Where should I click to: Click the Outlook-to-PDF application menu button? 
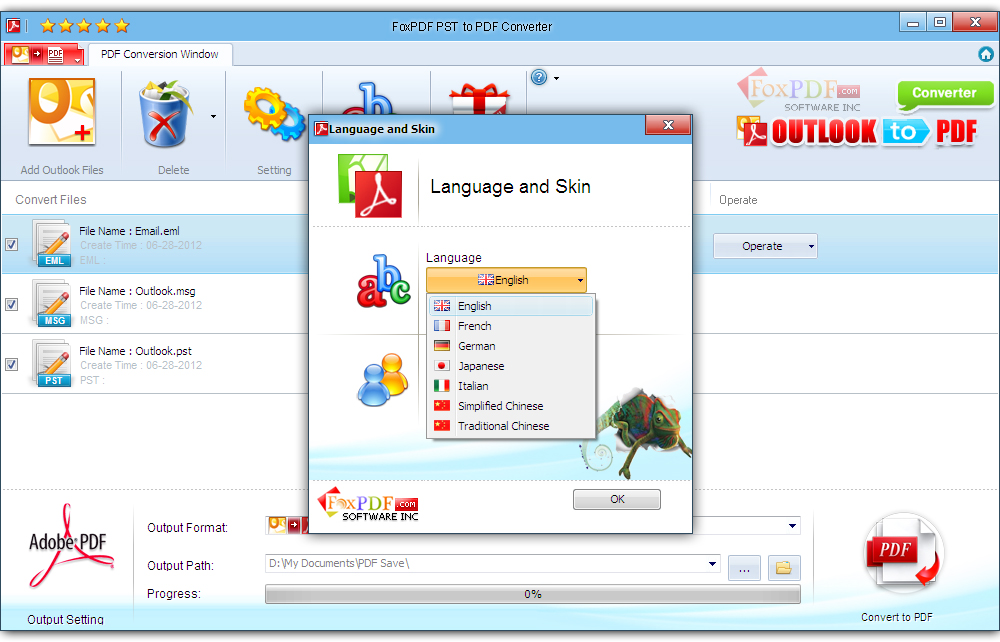[44, 55]
